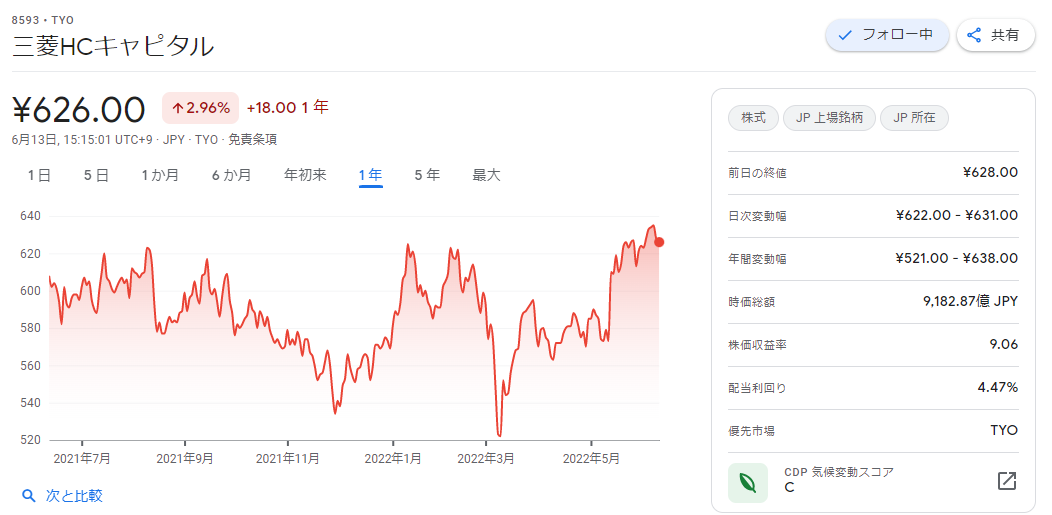
Task: Click the checkmark in フォロー中 button
Action: pyautogui.click(x=845, y=35)
